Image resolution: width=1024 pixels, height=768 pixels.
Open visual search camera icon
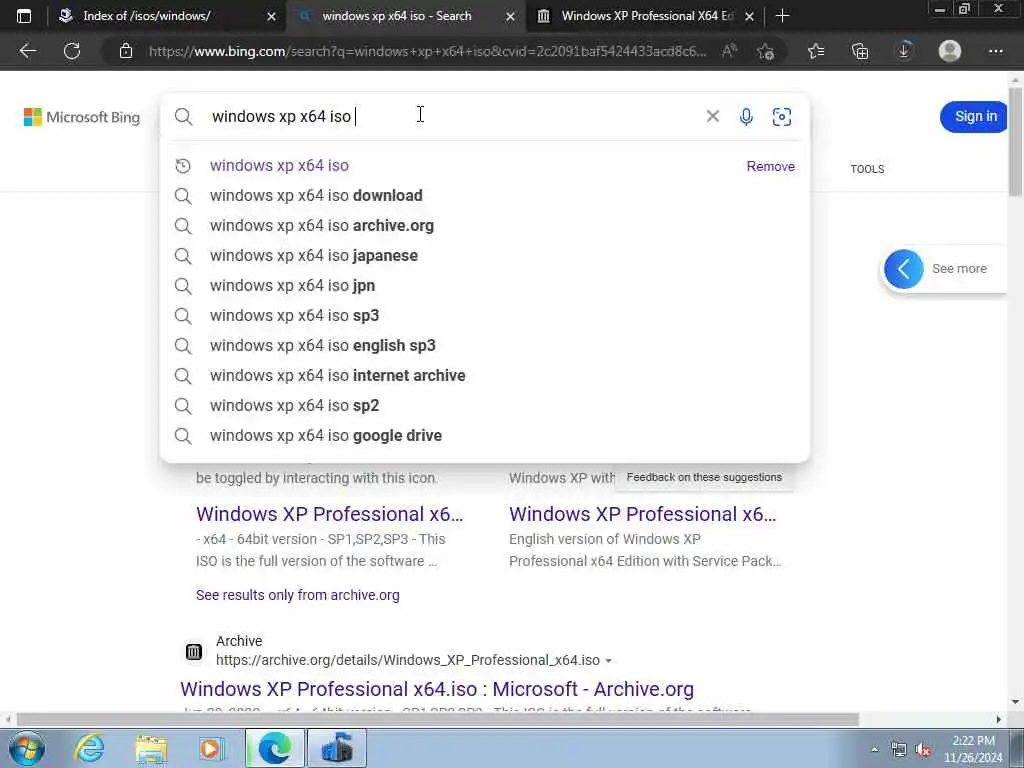782,116
